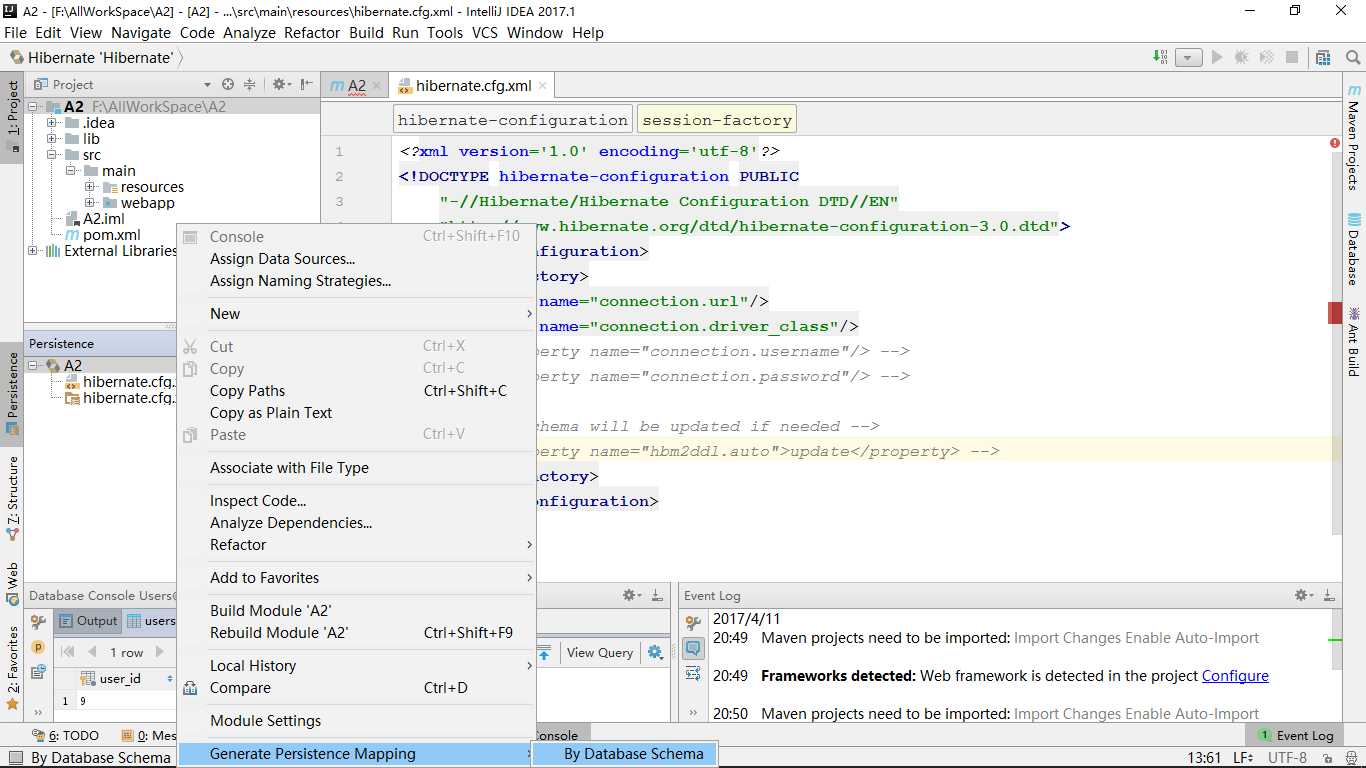1366x768 pixels.
Task: Click the UTF-8 encoding selector in status bar
Action: (1286, 758)
